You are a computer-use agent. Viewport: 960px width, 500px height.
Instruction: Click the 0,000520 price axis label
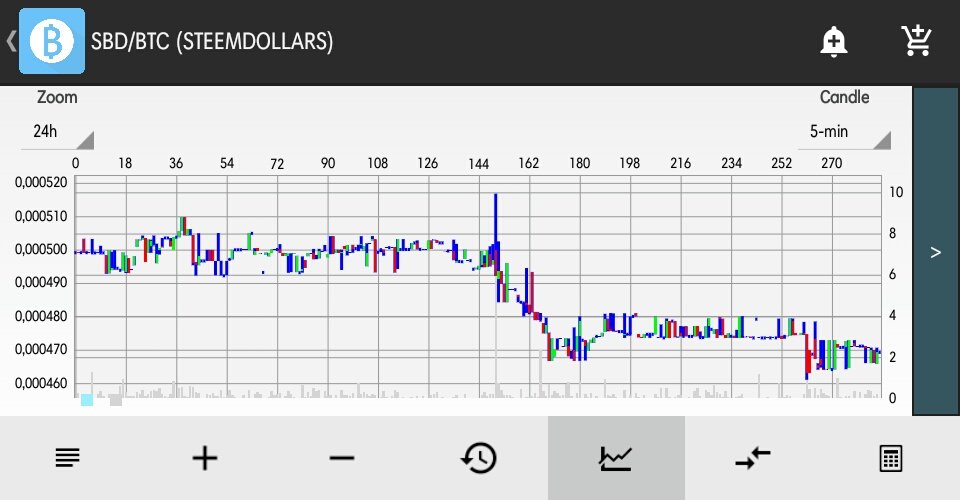(41, 182)
